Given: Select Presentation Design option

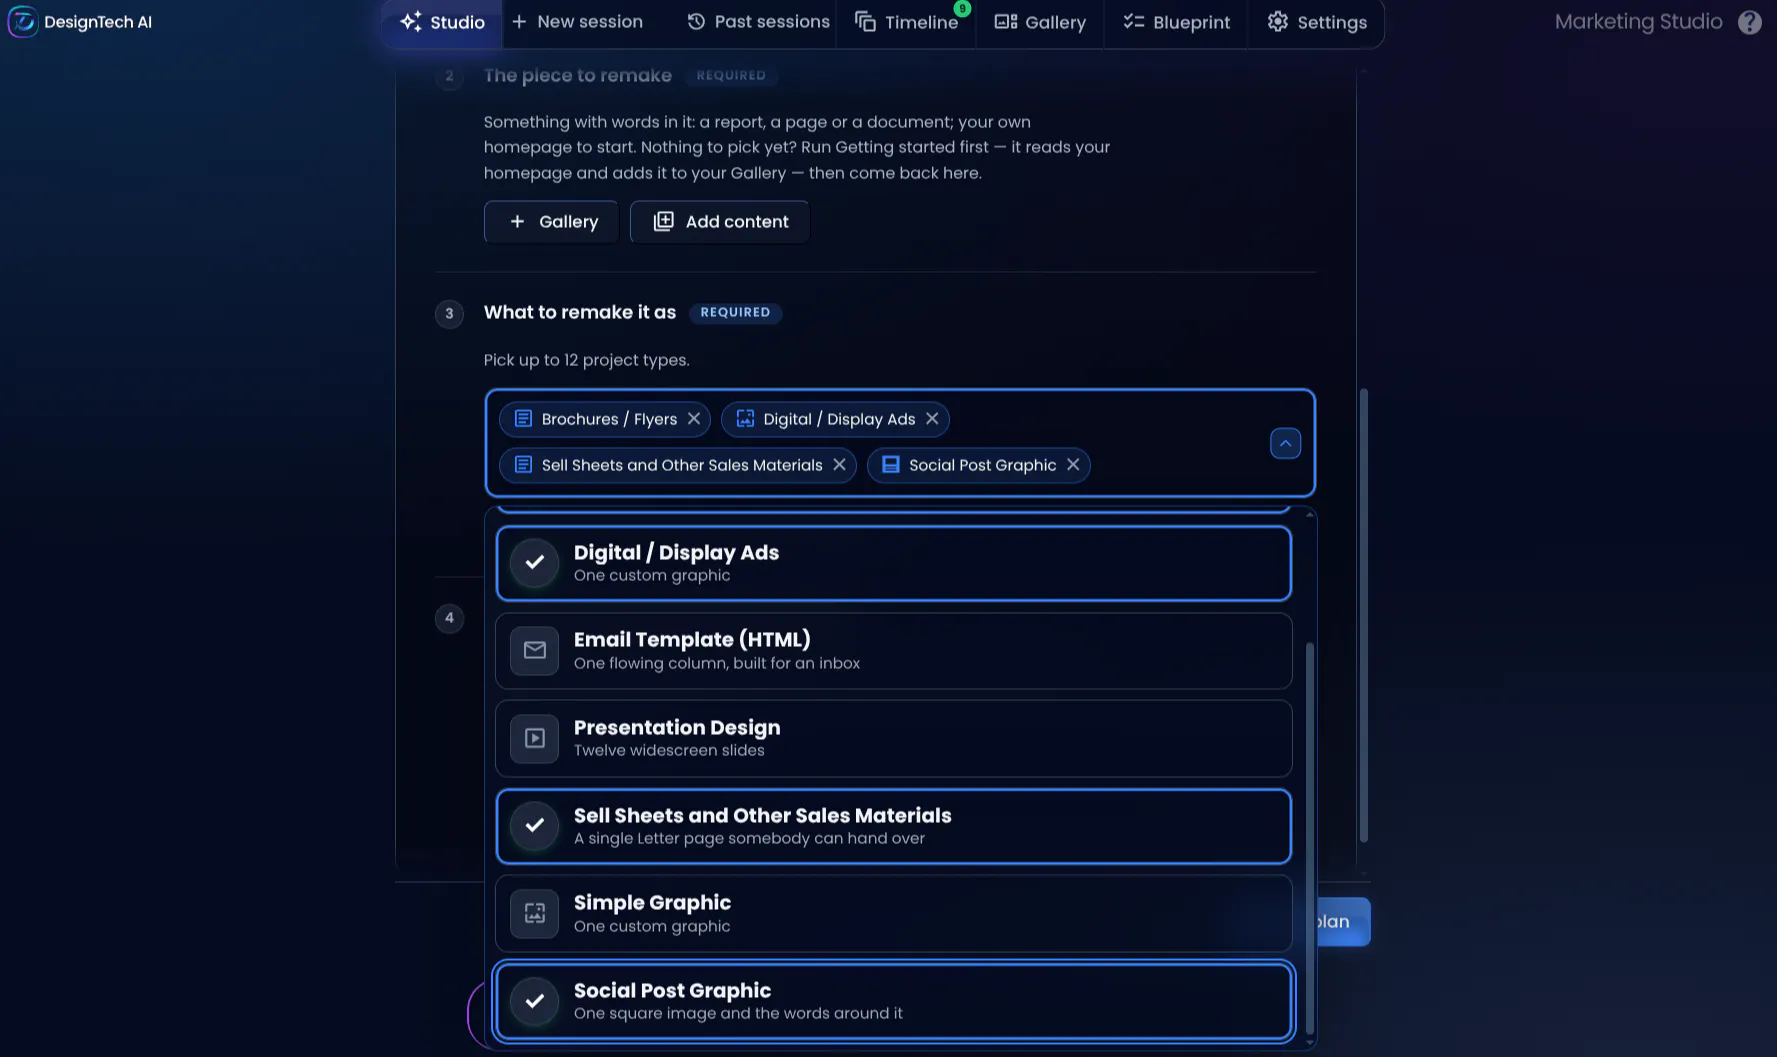Looking at the screenshot, I should [893, 738].
